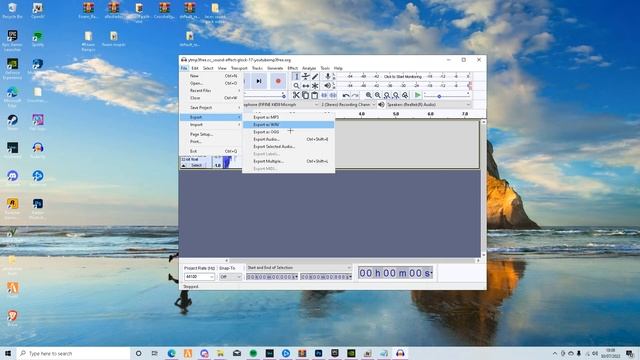Choose Export Audio... menu entry
The image size is (640, 360).
coord(289,140)
